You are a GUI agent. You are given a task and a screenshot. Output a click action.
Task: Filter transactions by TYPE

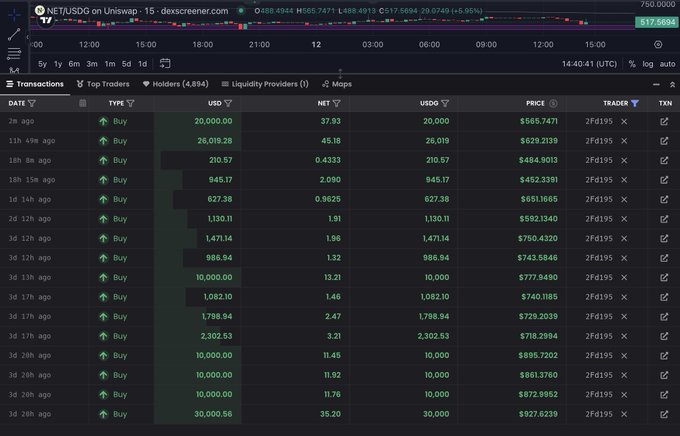pyautogui.click(x=131, y=103)
